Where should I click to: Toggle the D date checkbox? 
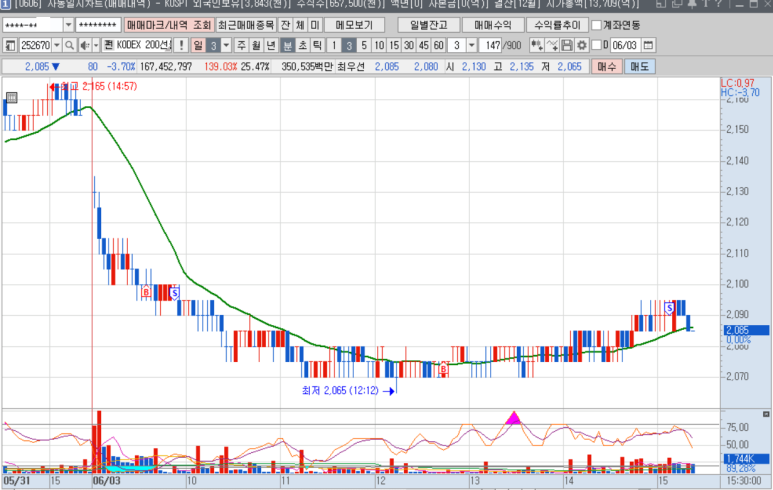click(x=597, y=45)
